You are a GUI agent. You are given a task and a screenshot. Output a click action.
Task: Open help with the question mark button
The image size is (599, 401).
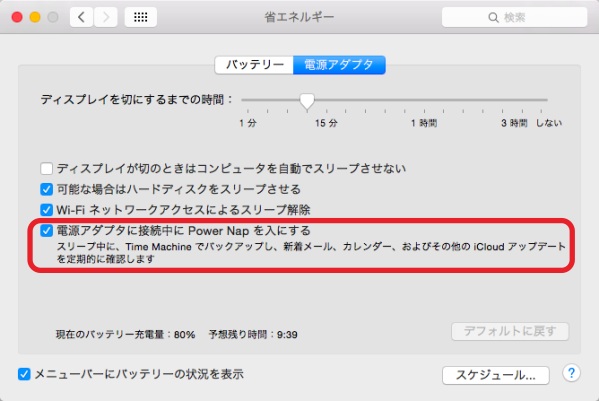pyautogui.click(x=571, y=373)
